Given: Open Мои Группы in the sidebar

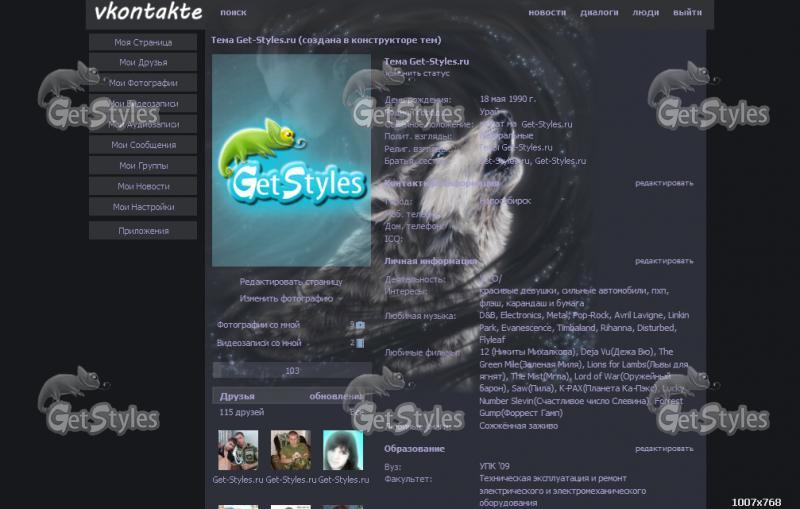Looking at the screenshot, I should pyautogui.click(x=143, y=166).
